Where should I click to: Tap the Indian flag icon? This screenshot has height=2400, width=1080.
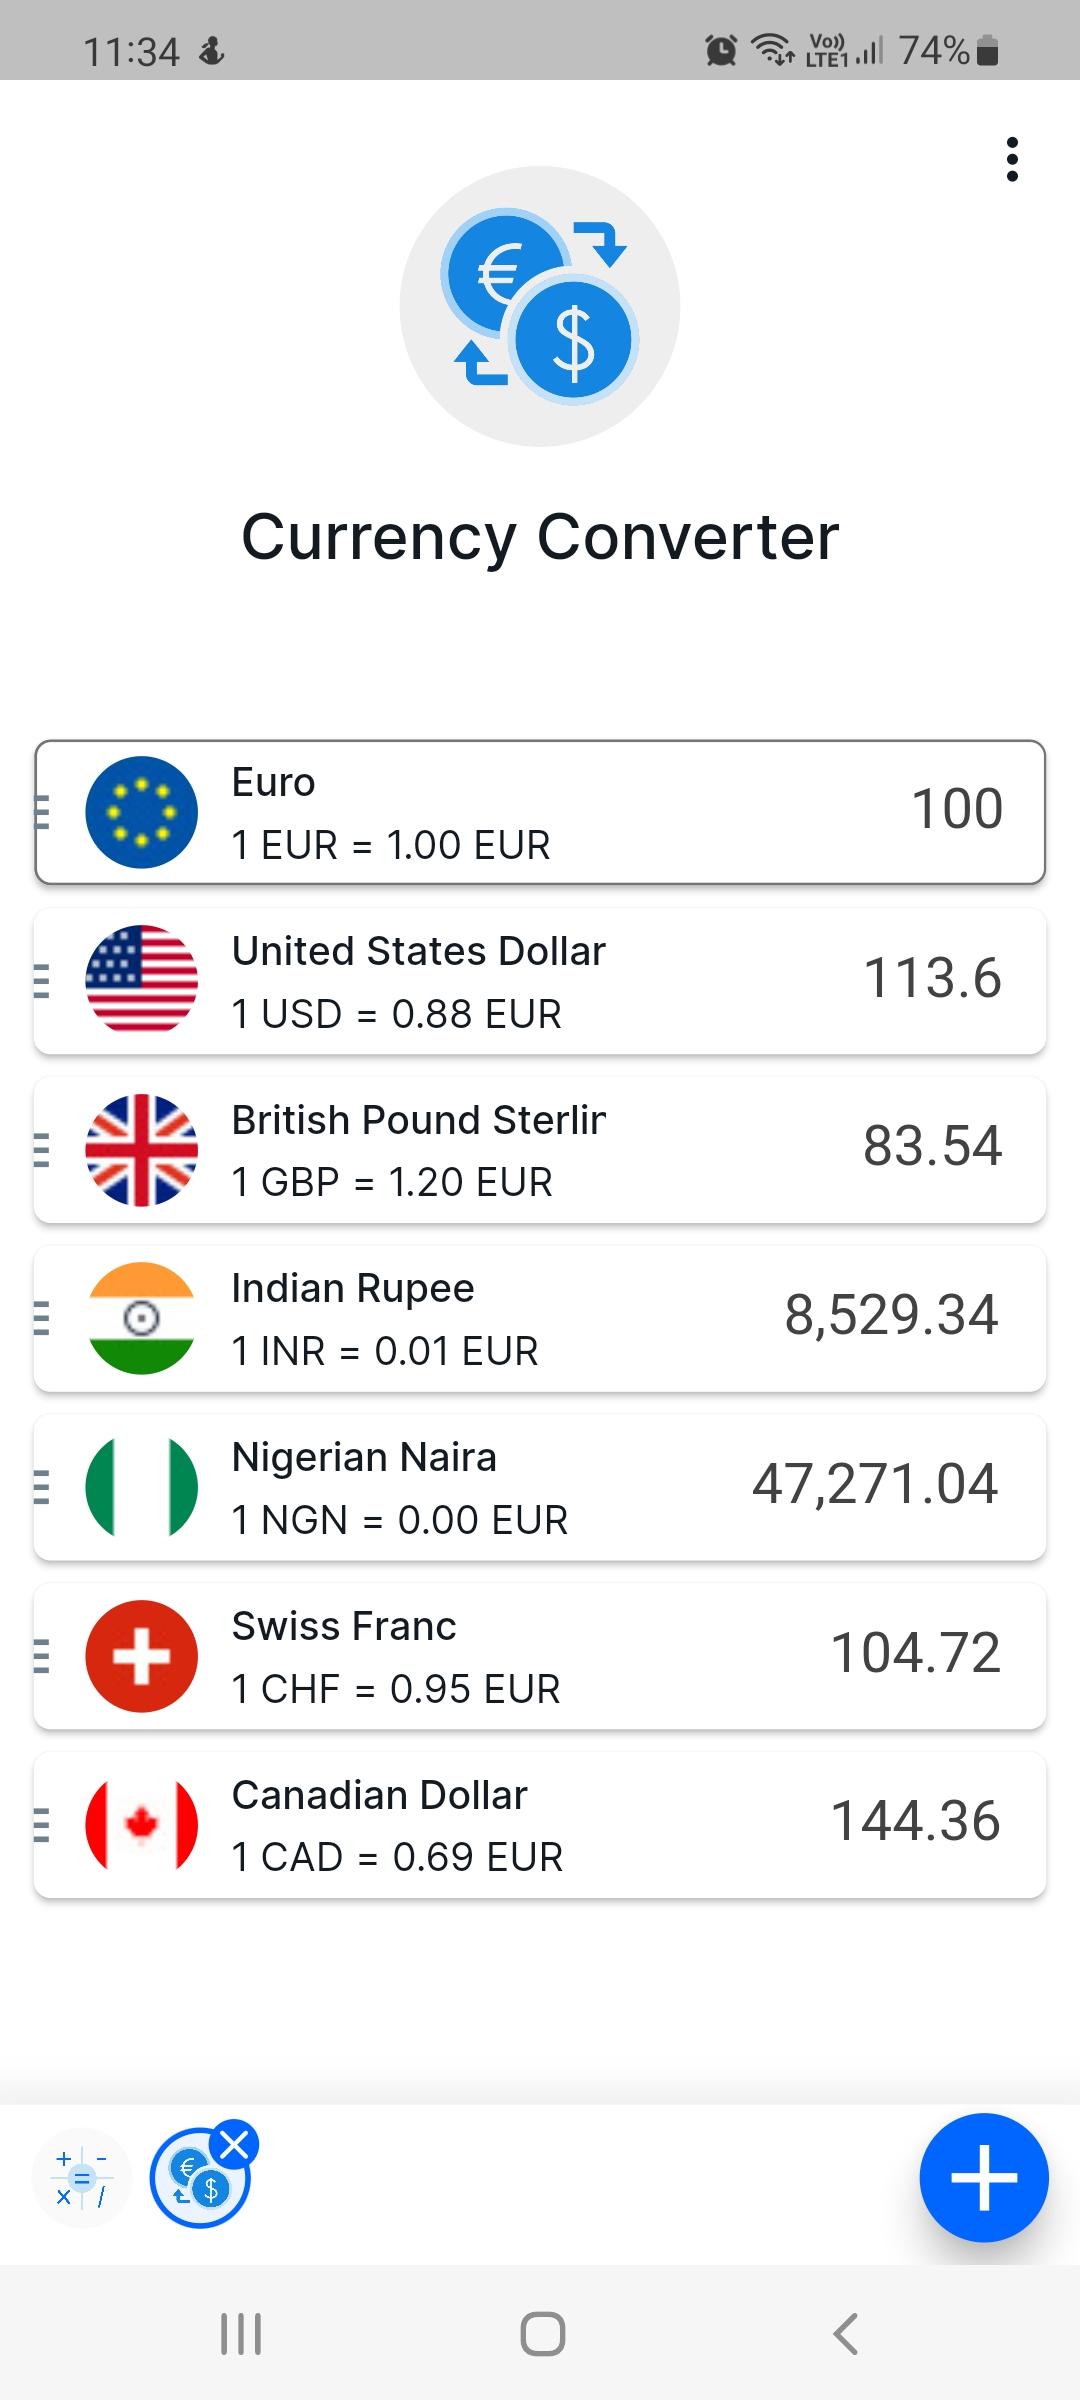142,1318
